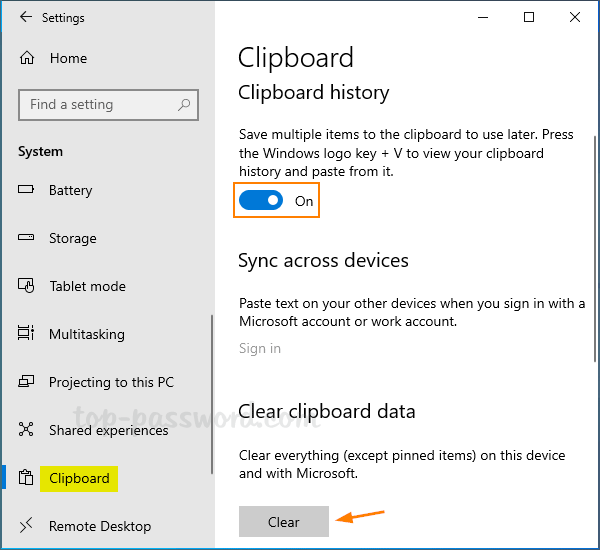Turn off the Clipboard history toggle
The height and width of the screenshot is (550, 600).
coord(260,201)
